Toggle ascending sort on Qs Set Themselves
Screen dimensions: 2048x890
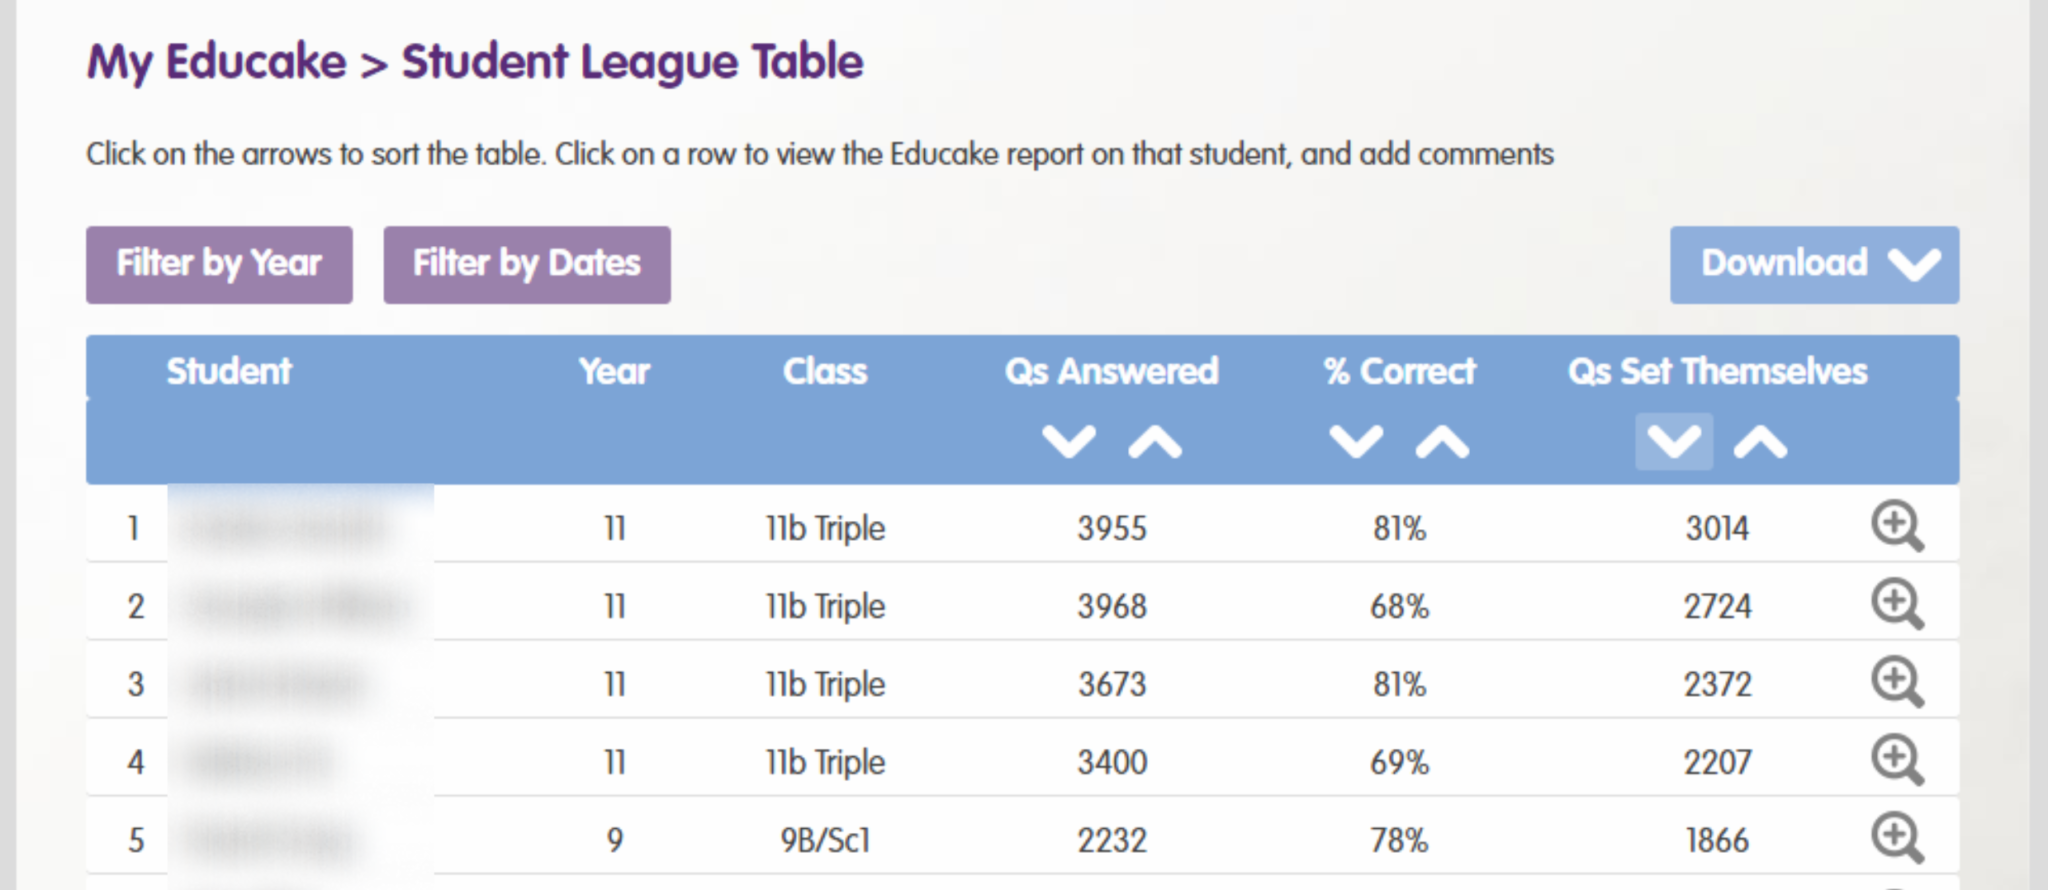pyautogui.click(x=1760, y=440)
